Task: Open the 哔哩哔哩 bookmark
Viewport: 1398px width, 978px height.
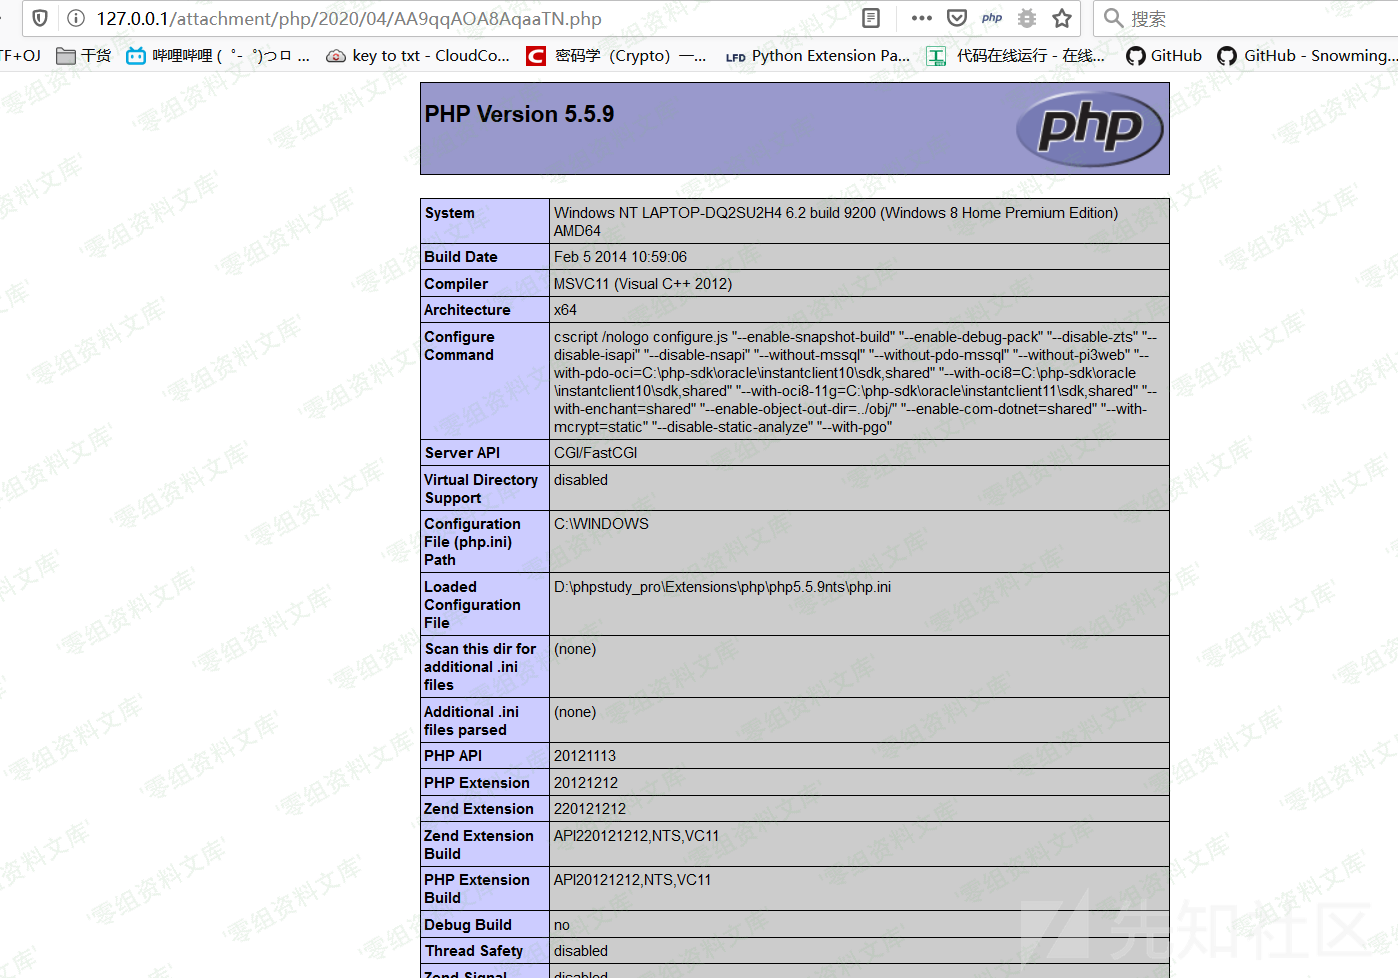Action: tap(218, 56)
